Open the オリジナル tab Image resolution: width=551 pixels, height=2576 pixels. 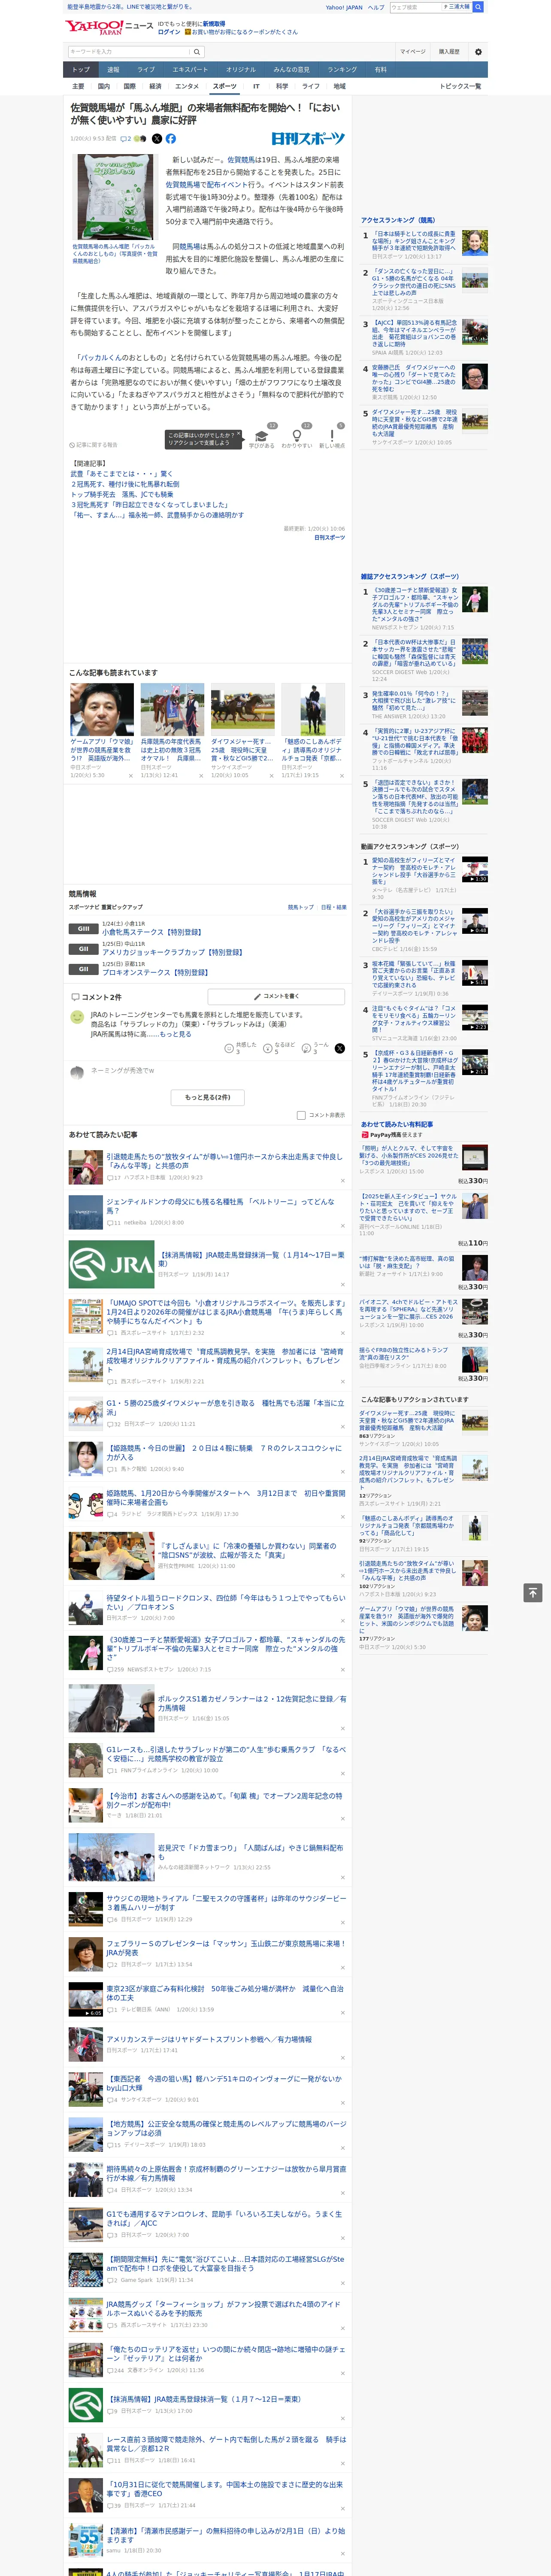[241, 70]
